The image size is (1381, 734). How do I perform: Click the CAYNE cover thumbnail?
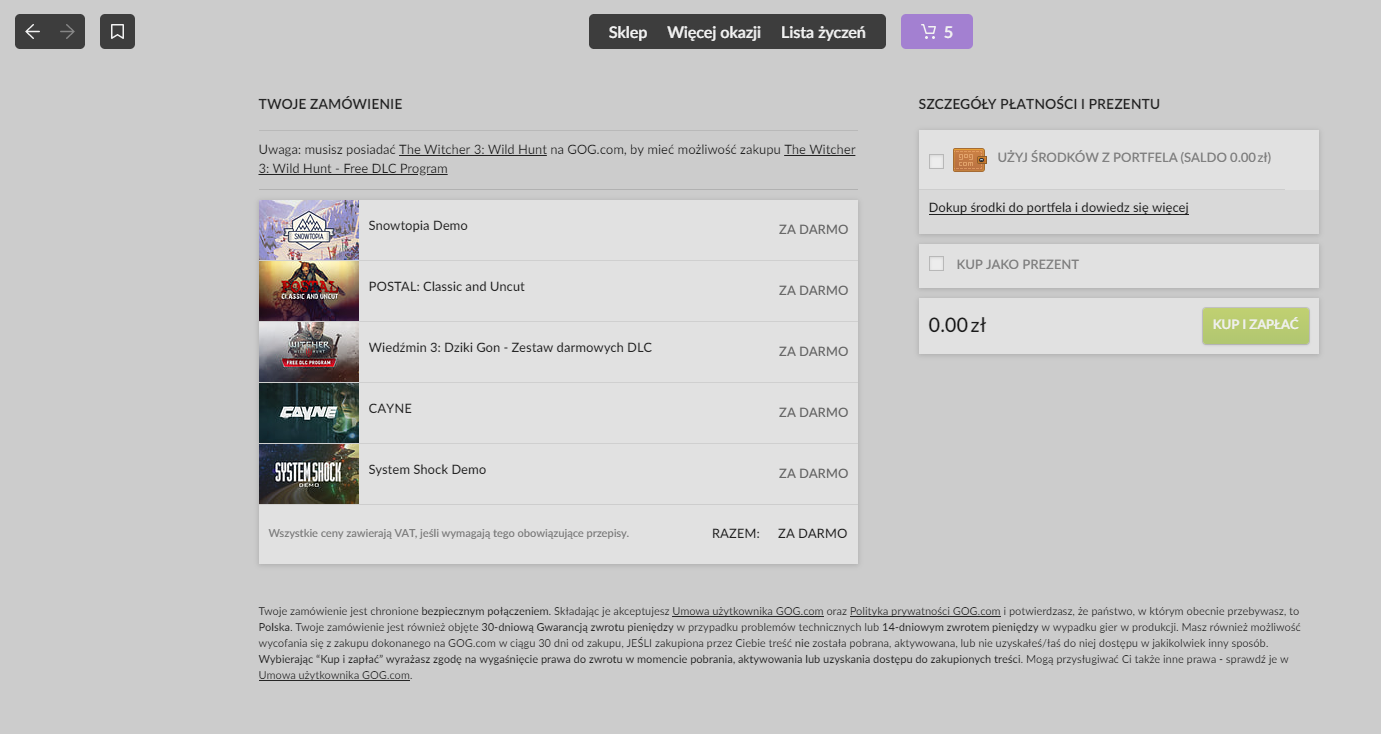pos(309,413)
